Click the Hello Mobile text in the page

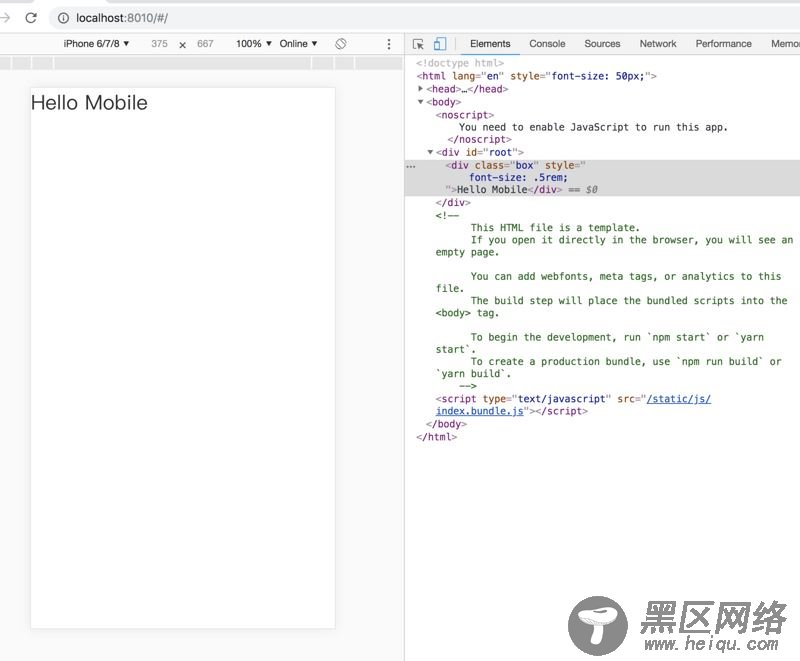click(x=89, y=103)
